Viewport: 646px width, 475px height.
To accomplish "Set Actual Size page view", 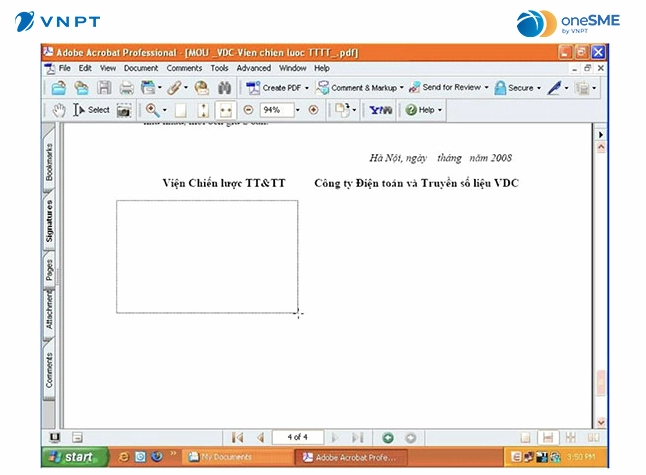I will pyautogui.click(x=180, y=110).
